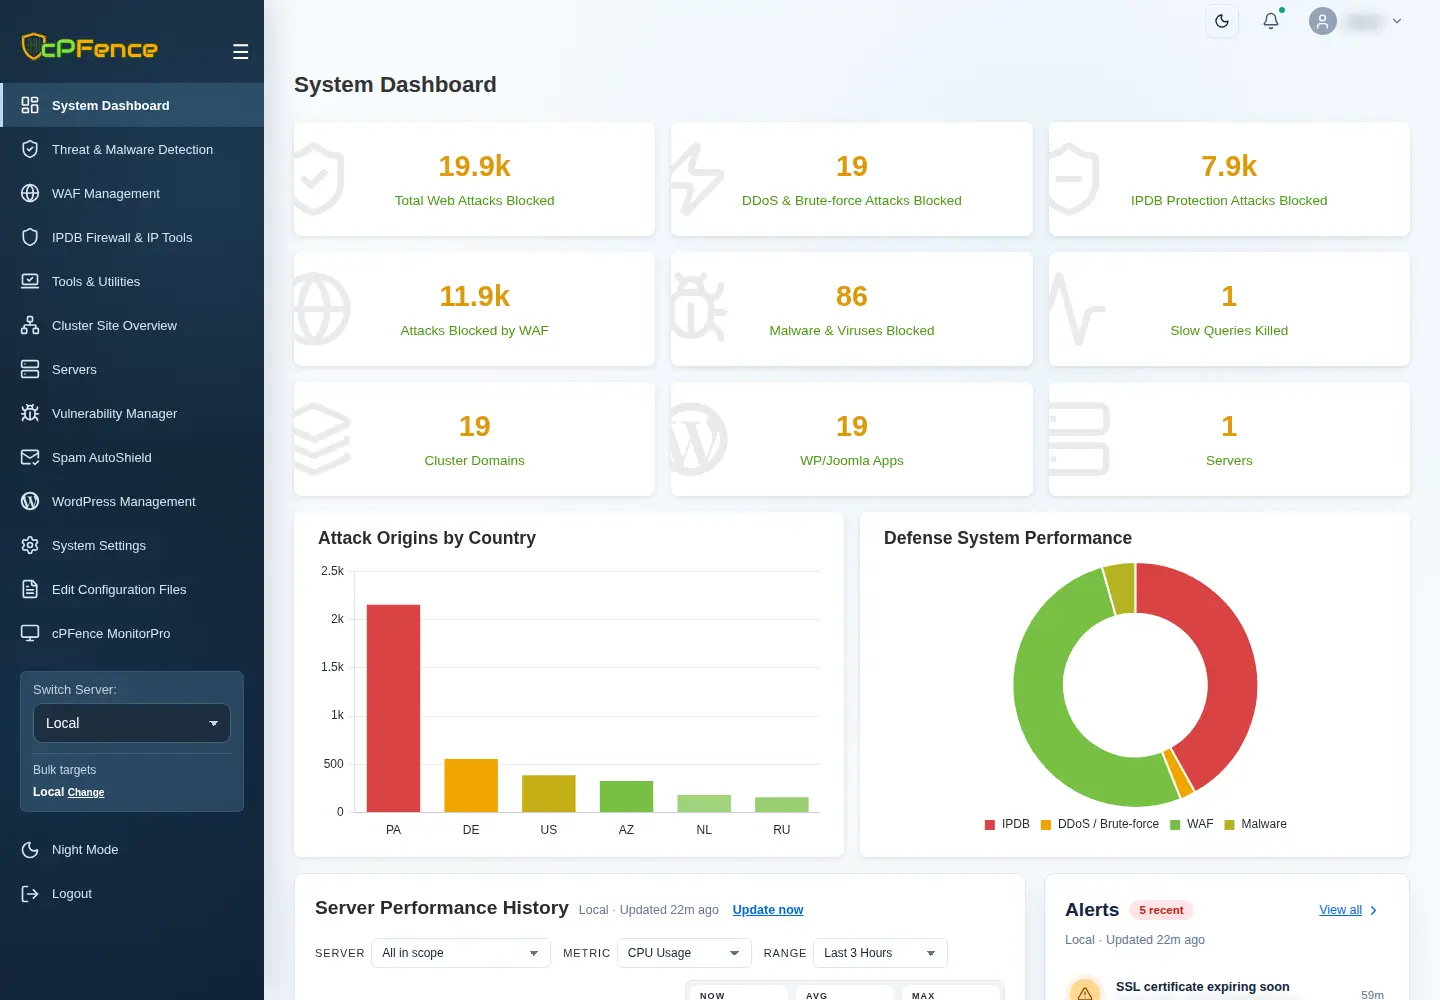Click the AZ bar in attack origins chart

626,796
